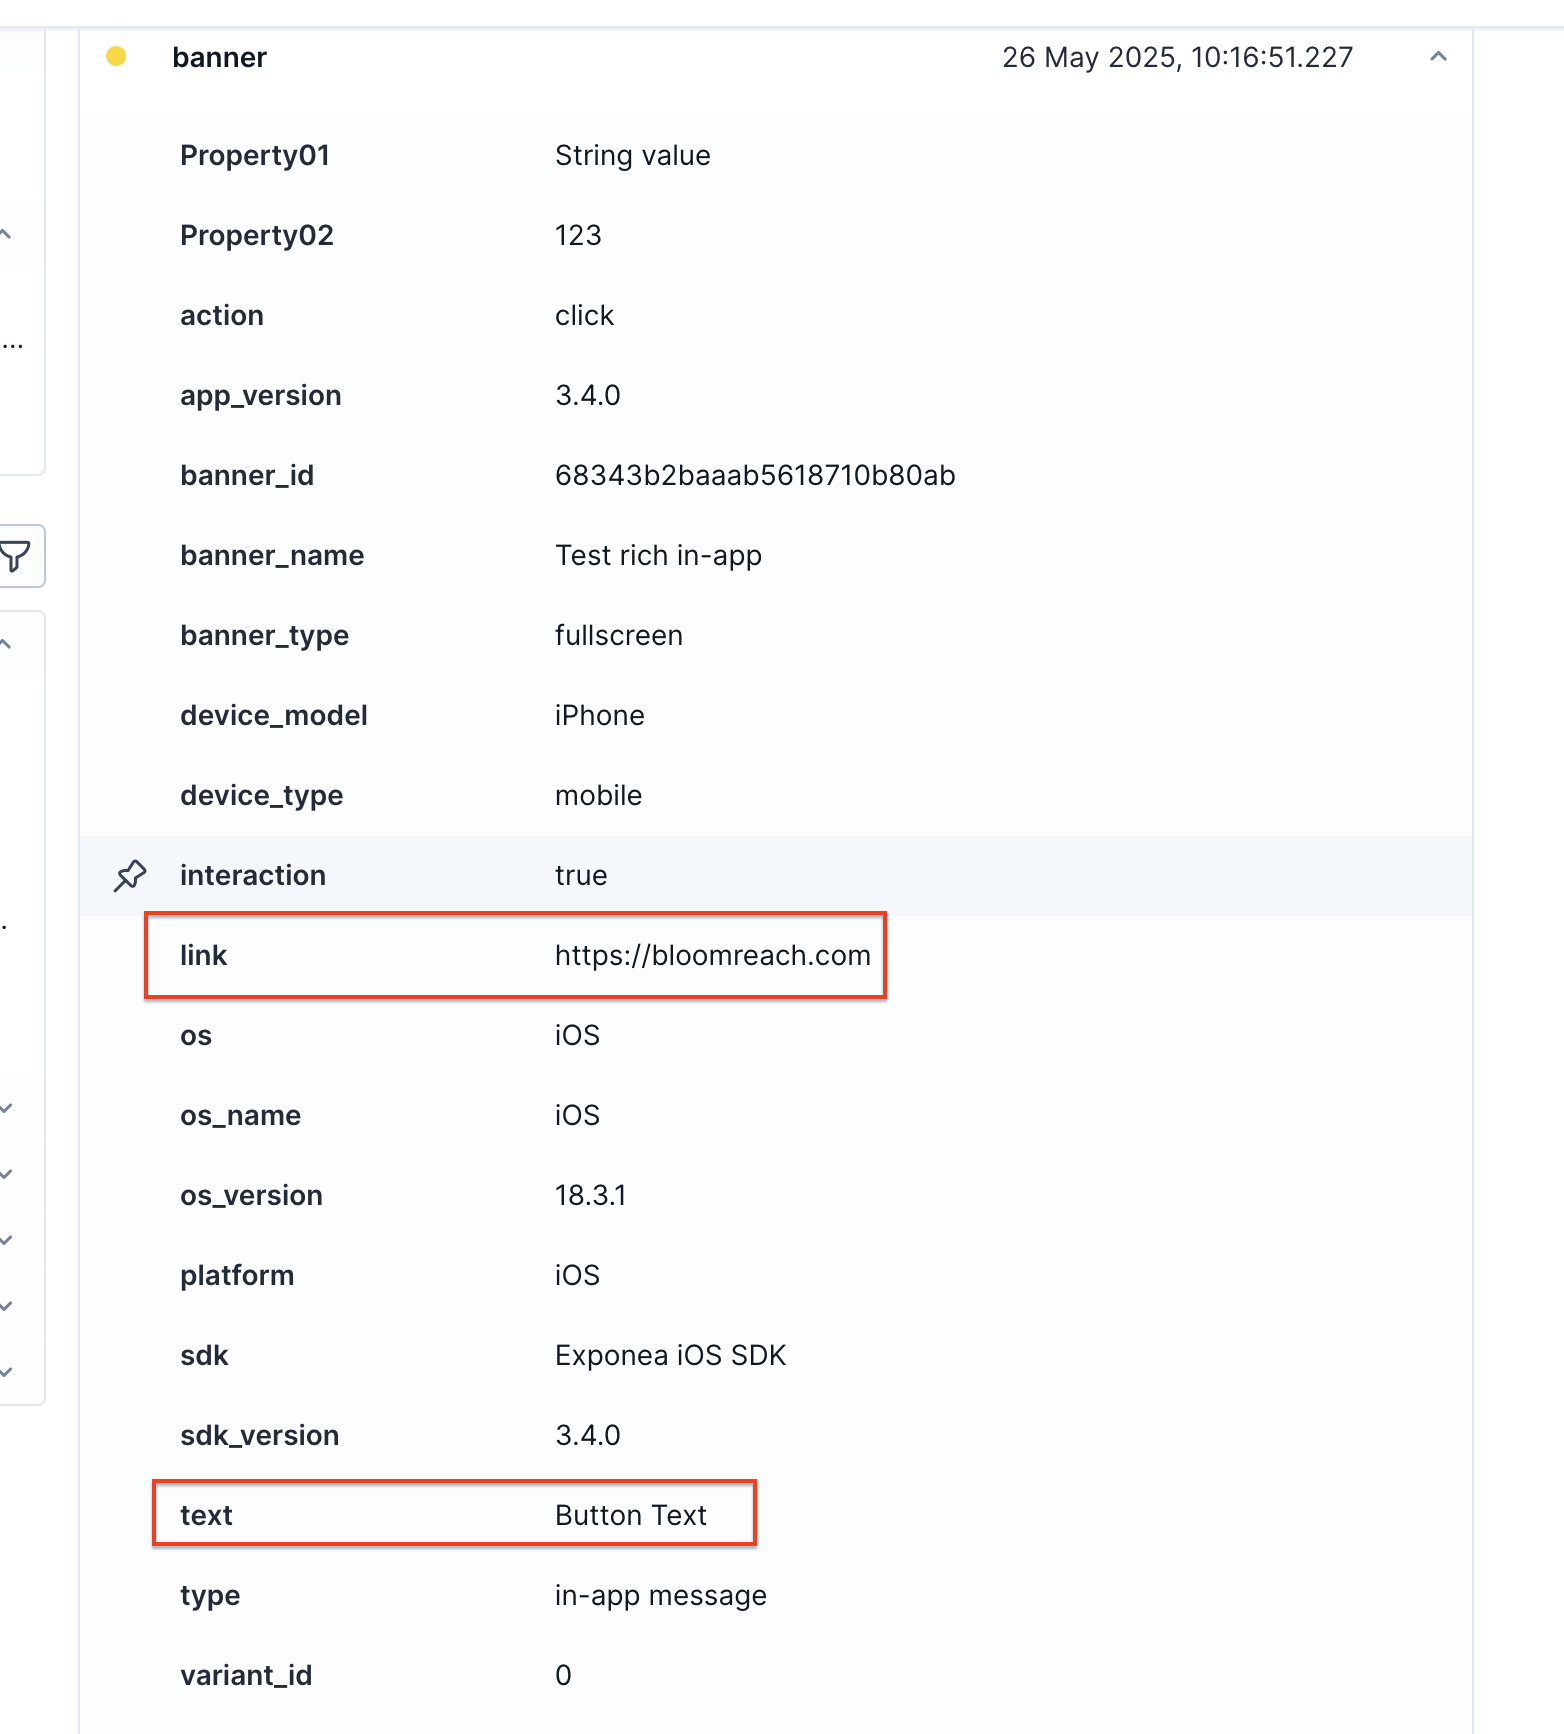
Task: Click the app_version value 3.4.0
Action: click(x=588, y=395)
